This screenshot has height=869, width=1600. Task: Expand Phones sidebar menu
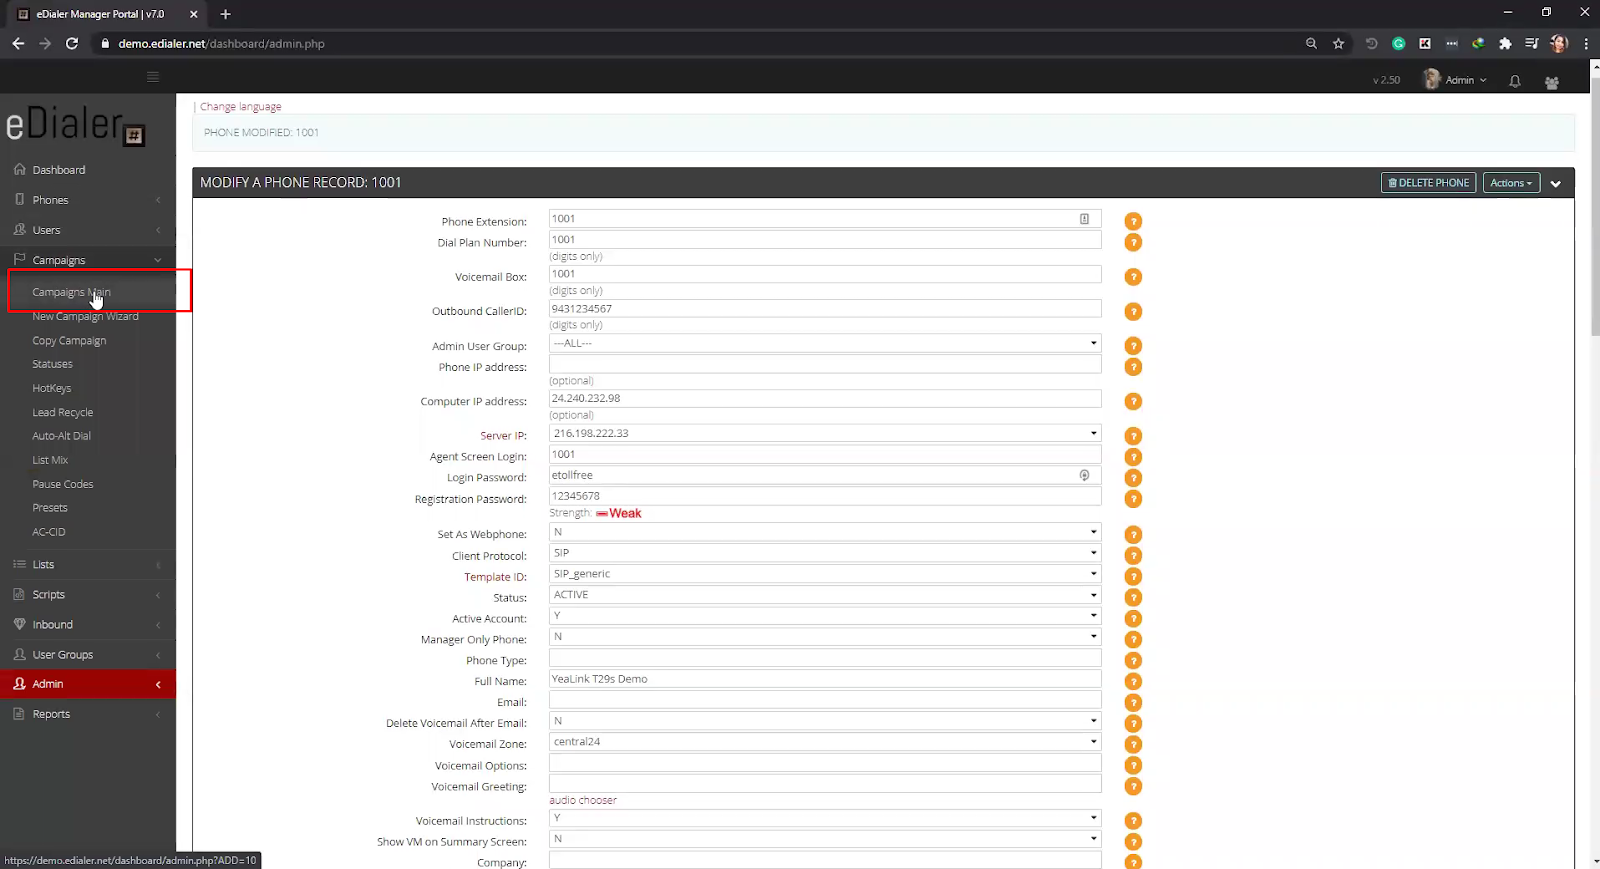[88, 200]
